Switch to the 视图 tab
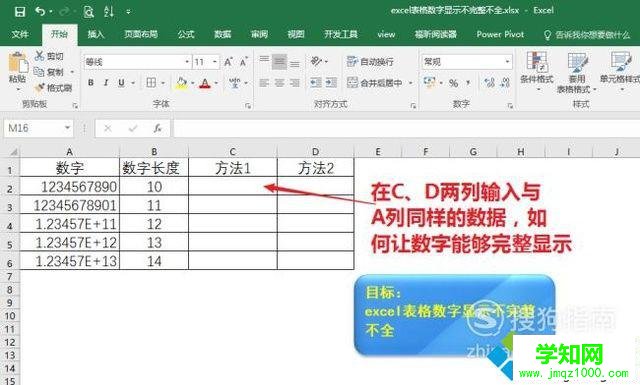Viewport: 640px width, 385px height. point(296,34)
